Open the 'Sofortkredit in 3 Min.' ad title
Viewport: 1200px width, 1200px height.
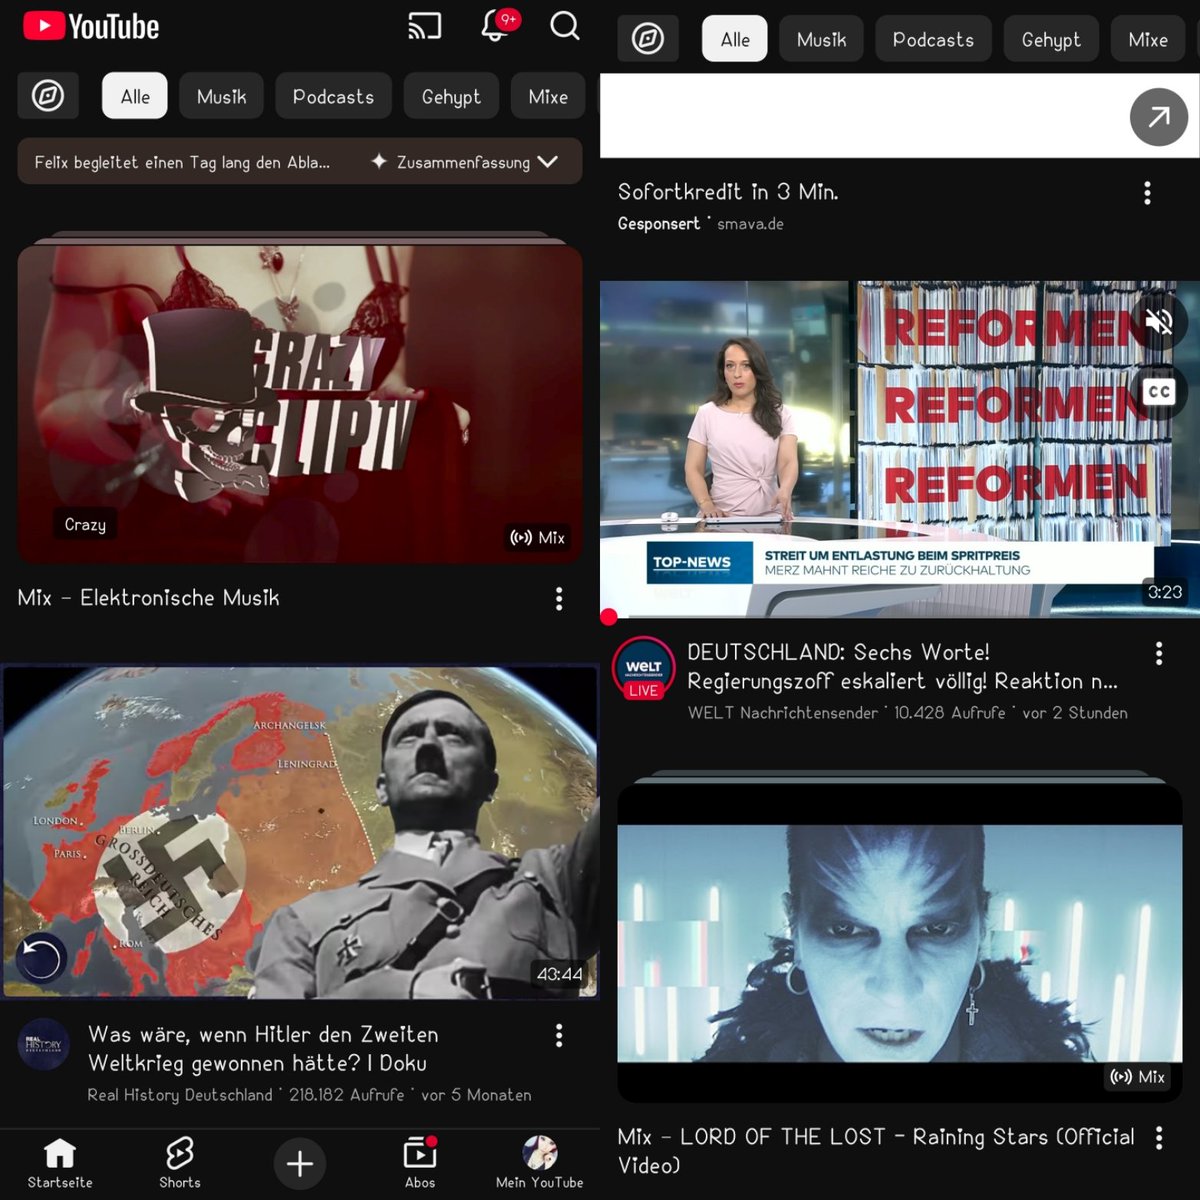[x=728, y=191]
